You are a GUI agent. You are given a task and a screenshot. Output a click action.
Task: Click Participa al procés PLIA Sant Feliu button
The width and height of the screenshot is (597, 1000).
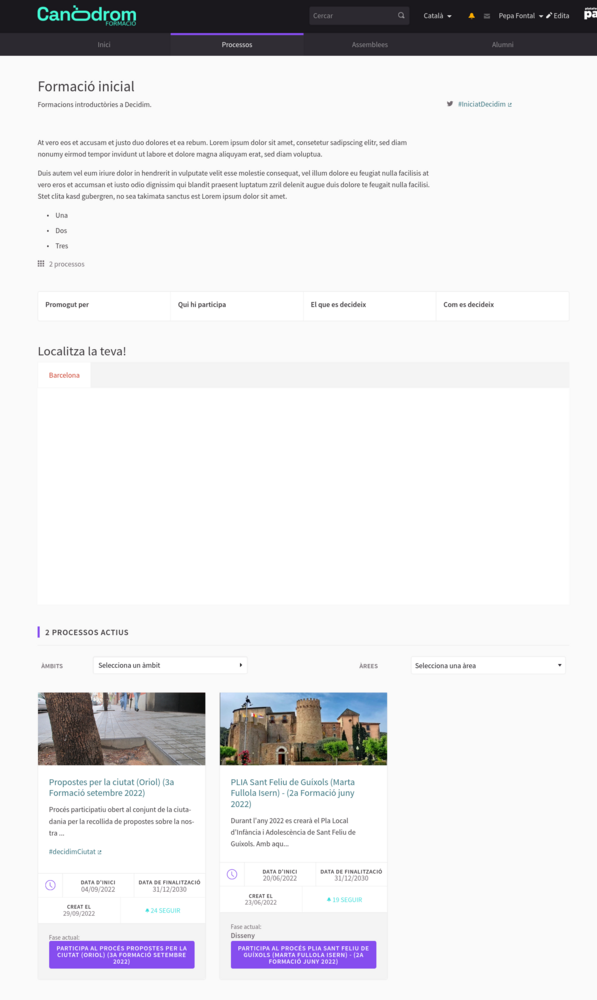point(304,955)
